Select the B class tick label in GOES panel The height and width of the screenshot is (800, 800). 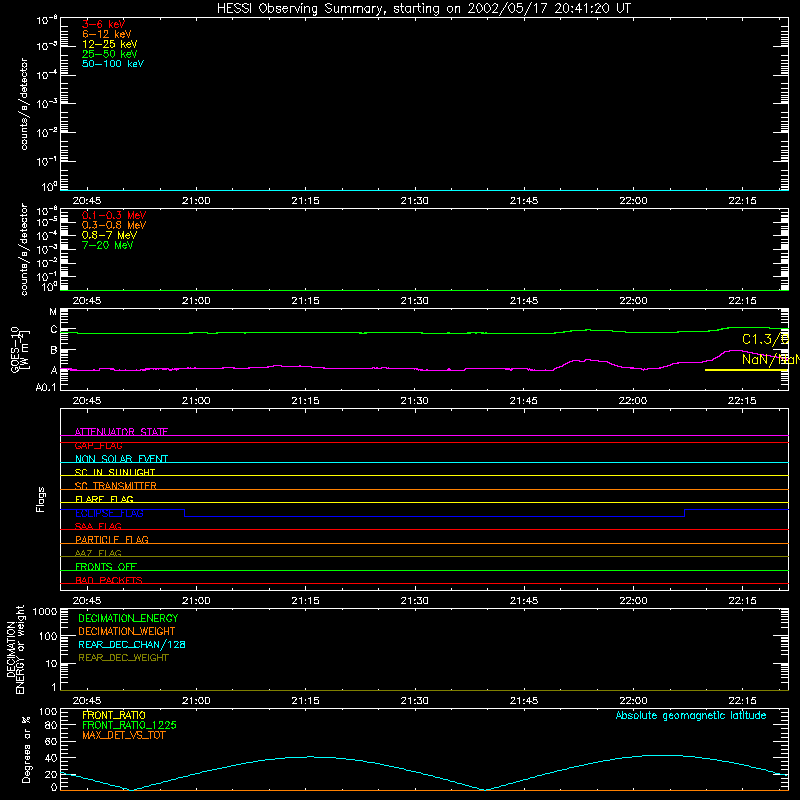click(x=54, y=350)
